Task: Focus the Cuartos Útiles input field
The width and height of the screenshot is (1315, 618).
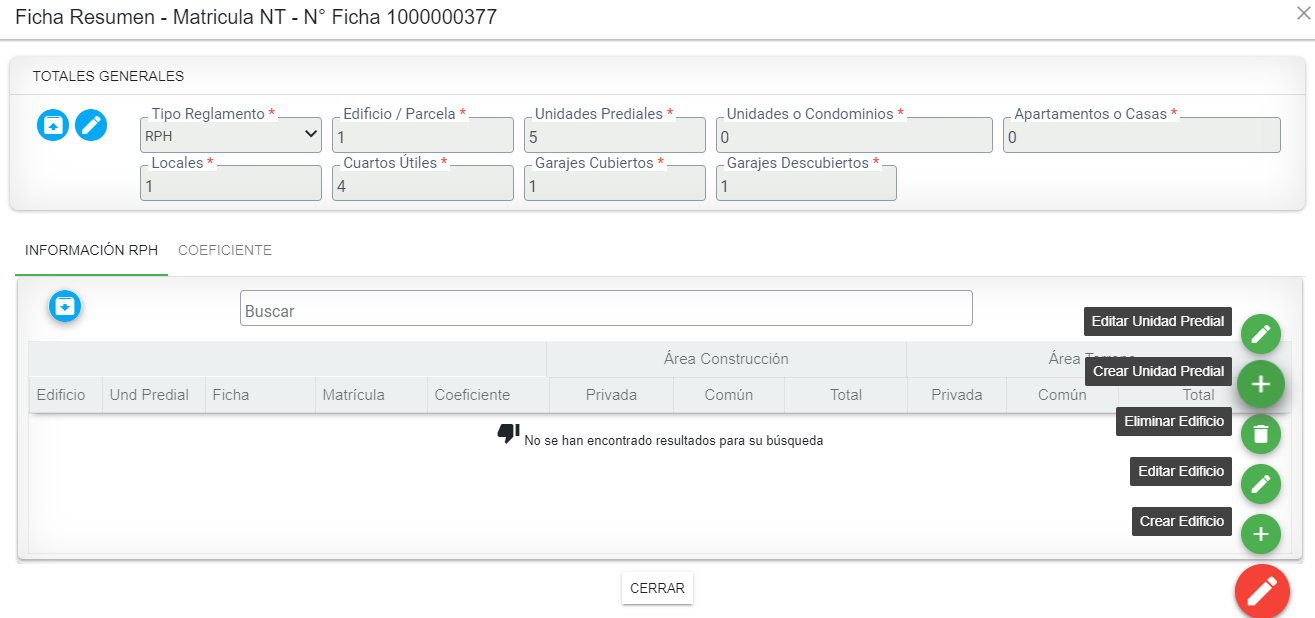Action: 422,185
